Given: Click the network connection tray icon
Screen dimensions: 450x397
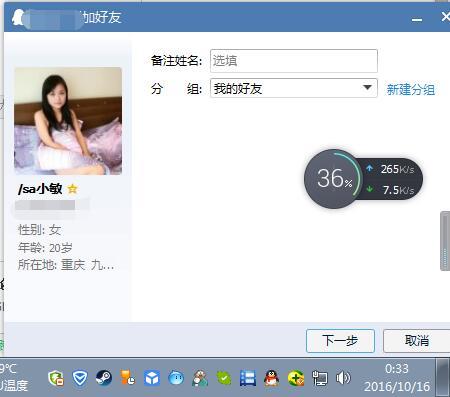Looking at the screenshot, I should point(319,378).
